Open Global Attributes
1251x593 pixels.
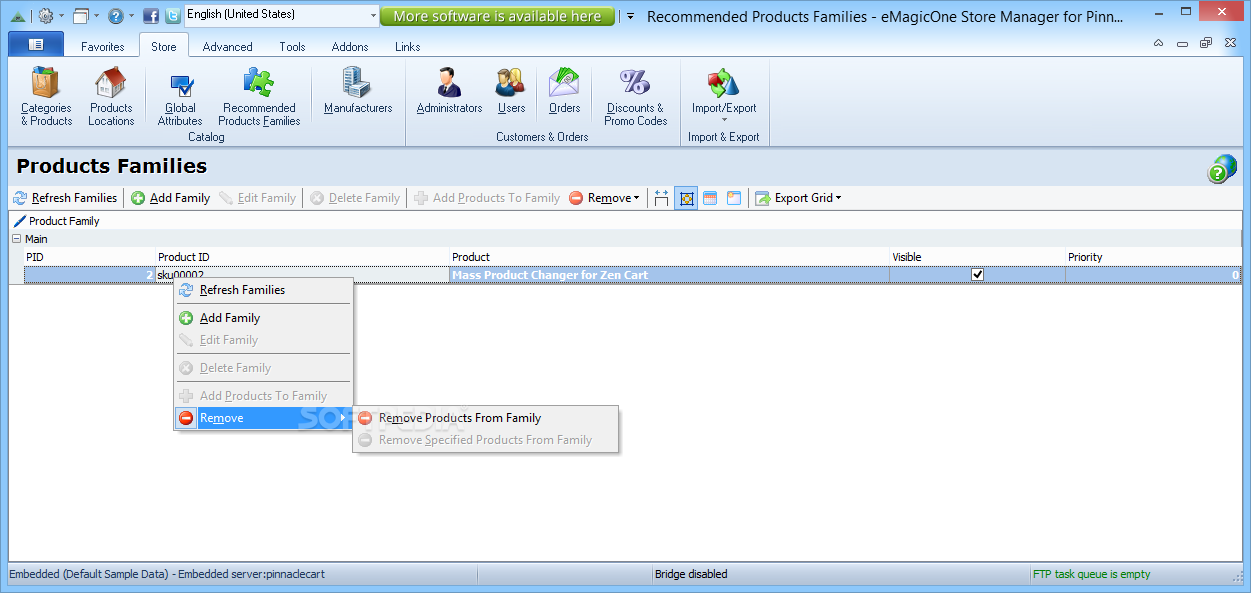[x=180, y=97]
